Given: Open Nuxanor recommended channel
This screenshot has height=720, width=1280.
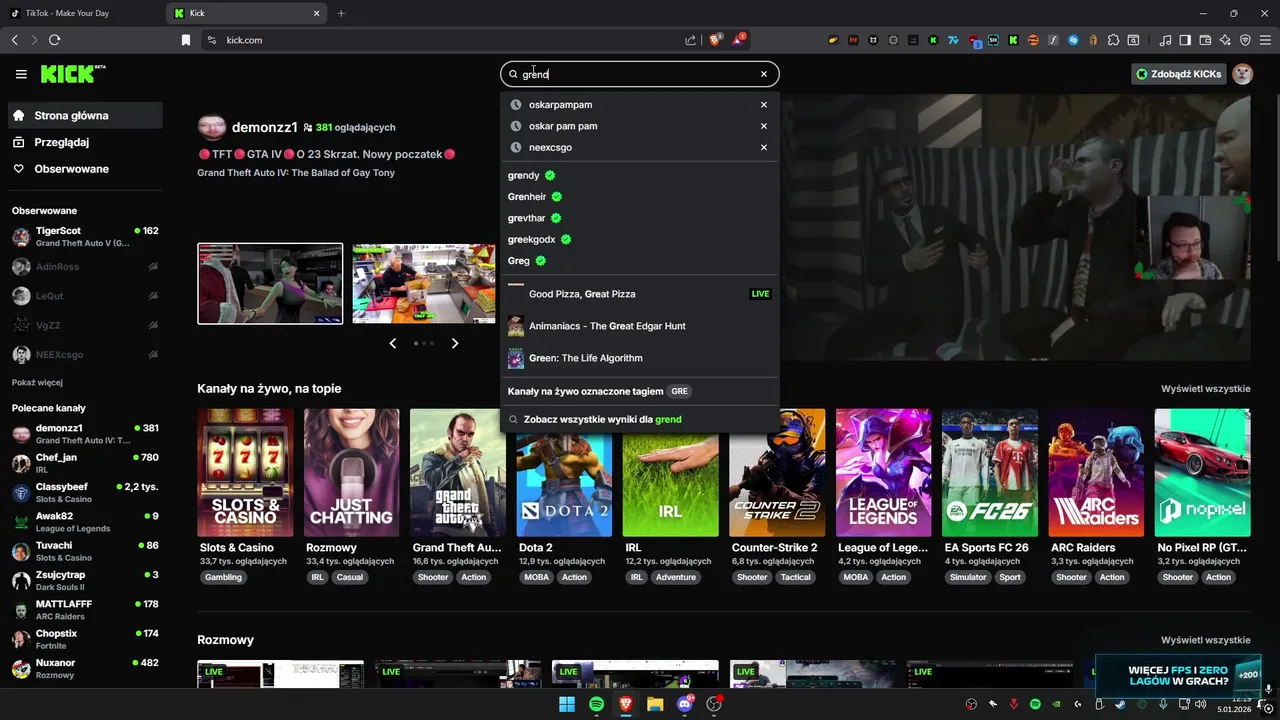Looking at the screenshot, I should coord(85,668).
